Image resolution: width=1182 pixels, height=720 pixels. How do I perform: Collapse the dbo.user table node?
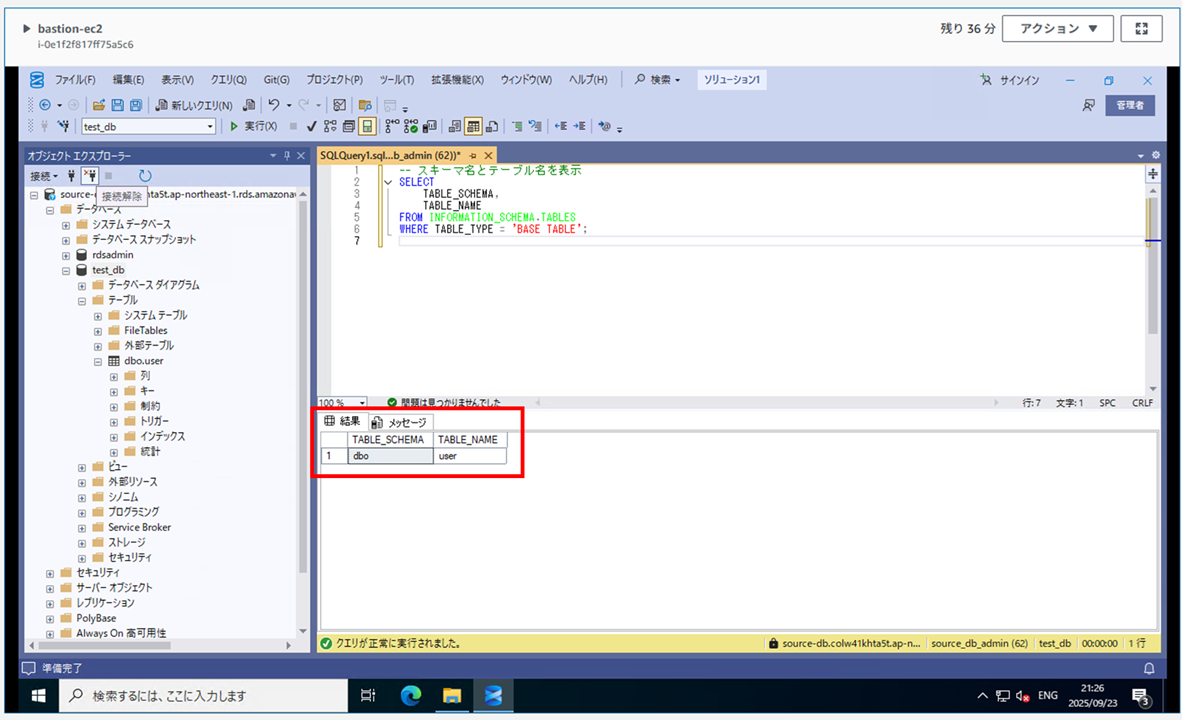click(98, 361)
